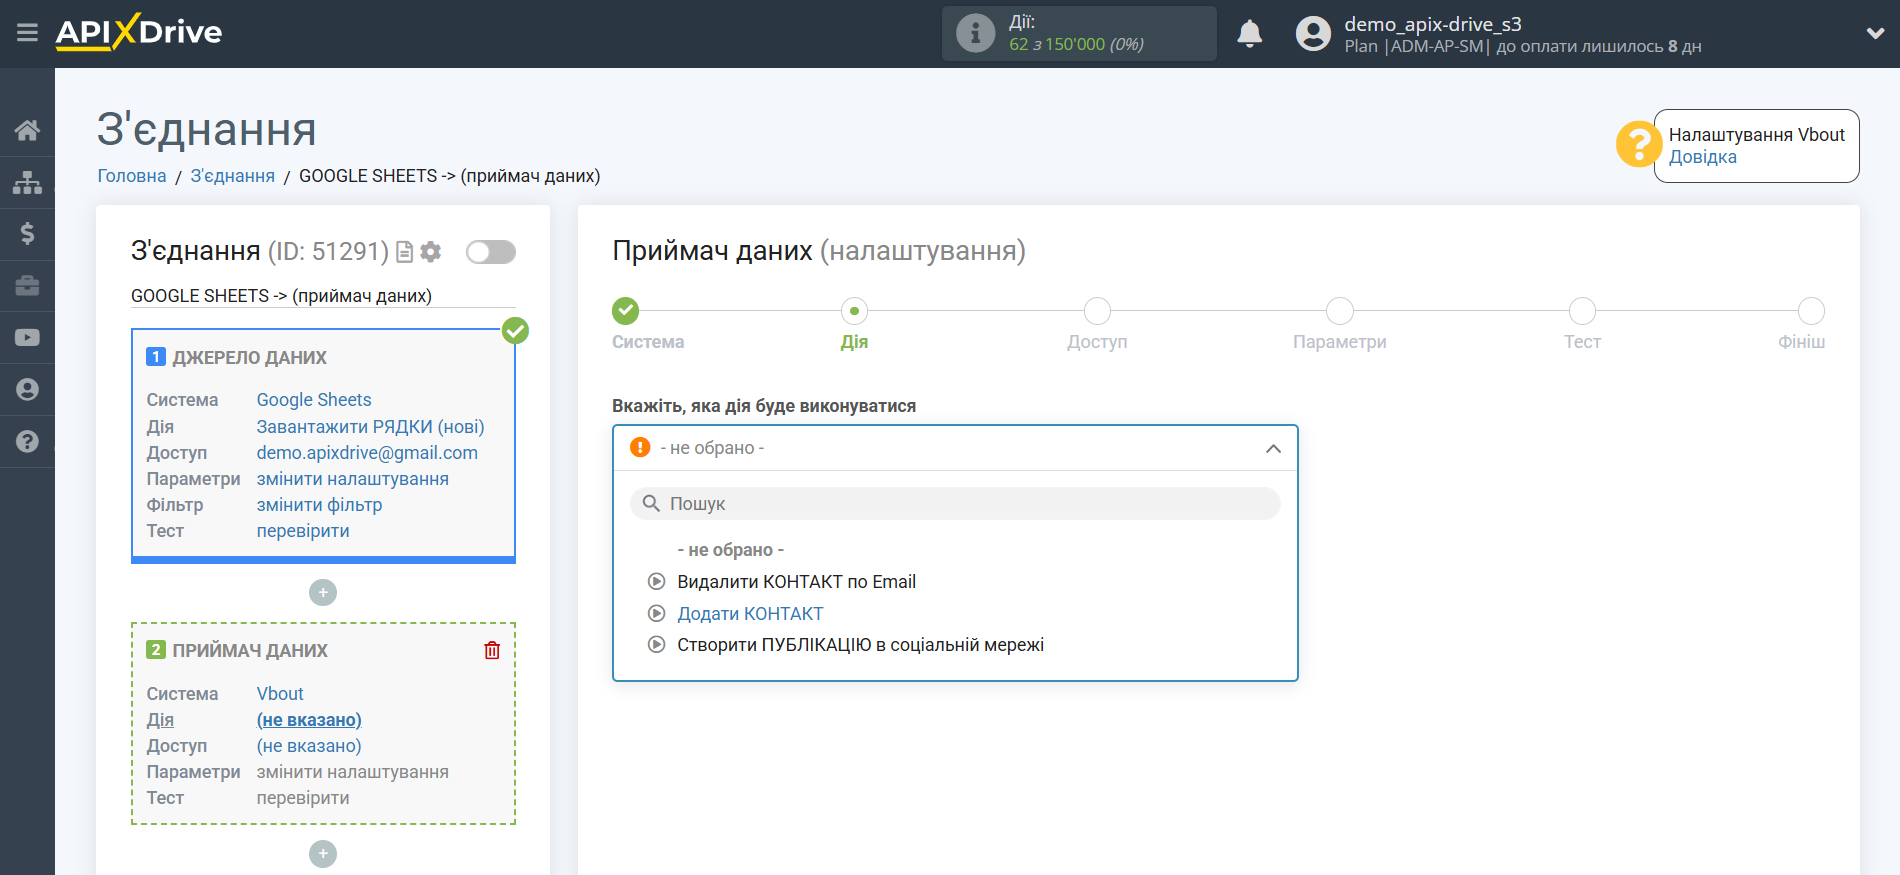Open the hamburger menu icon
1900x875 pixels.
(27, 33)
